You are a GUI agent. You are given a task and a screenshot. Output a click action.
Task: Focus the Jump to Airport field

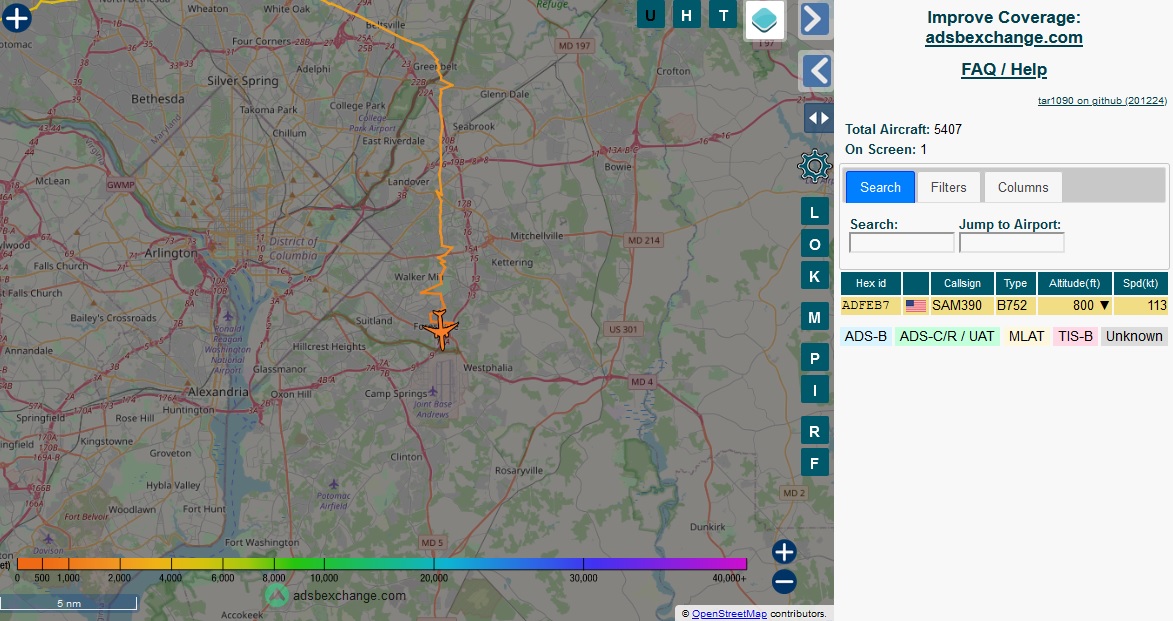[x=1011, y=242]
